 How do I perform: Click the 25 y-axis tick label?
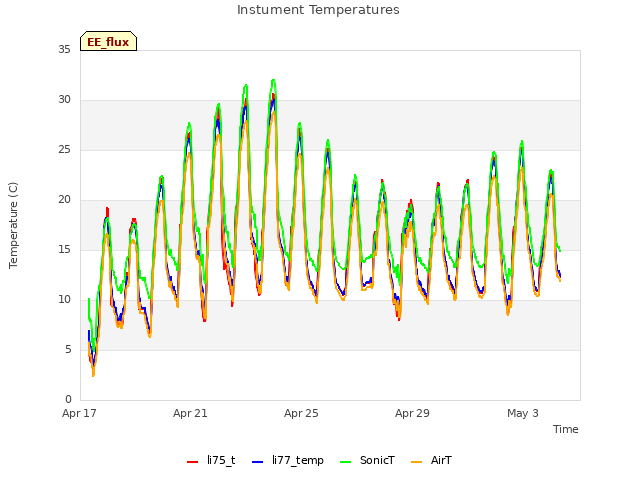[64, 149]
